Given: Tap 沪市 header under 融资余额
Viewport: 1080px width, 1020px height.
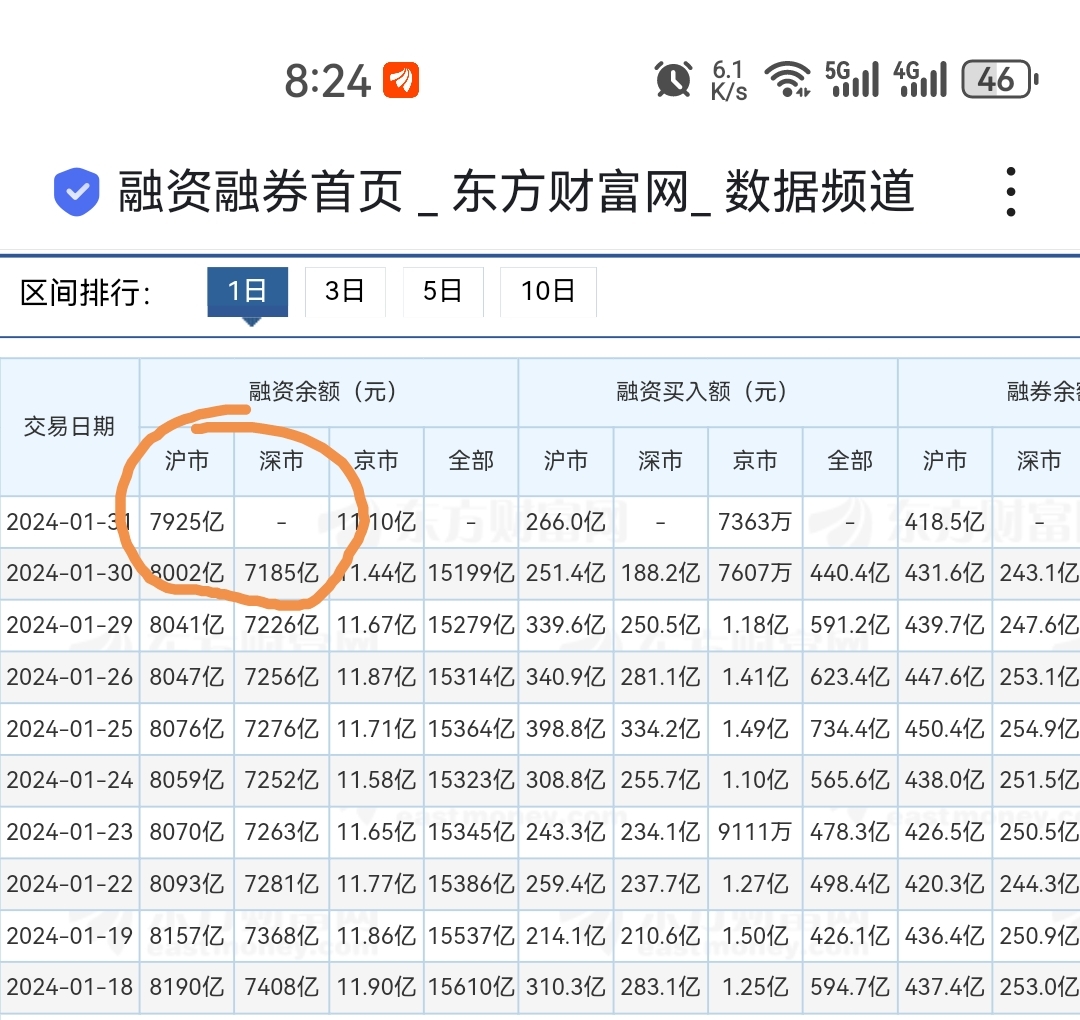Looking at the screenshot, I should click(x=187, y=460).
